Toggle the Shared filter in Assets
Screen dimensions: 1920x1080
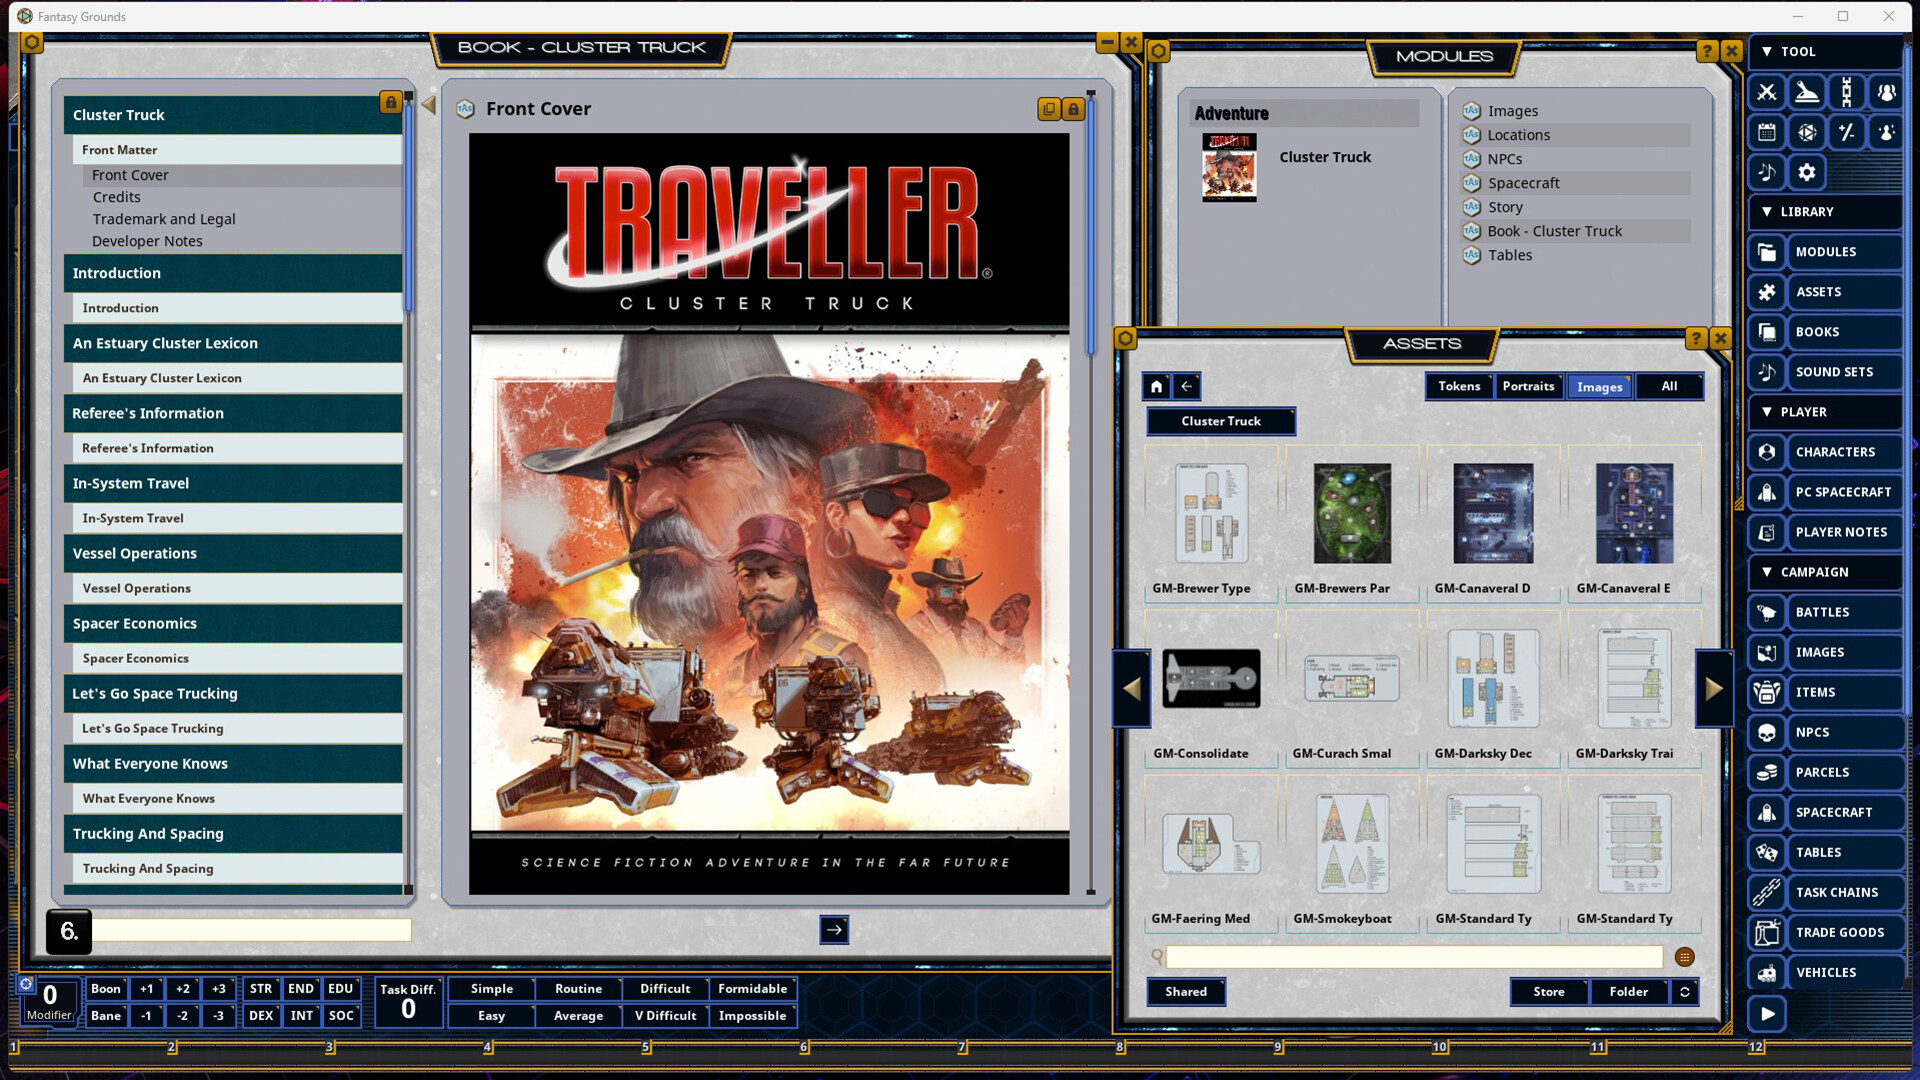tap(1186, 991)
